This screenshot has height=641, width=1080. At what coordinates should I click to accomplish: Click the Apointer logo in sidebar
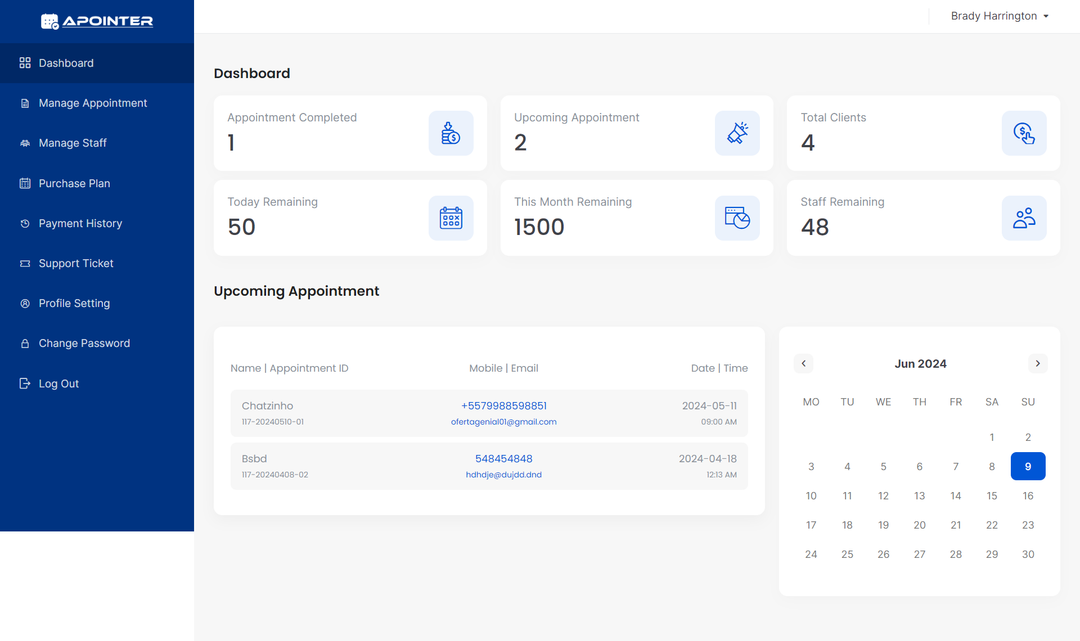[x=97, y=21]
